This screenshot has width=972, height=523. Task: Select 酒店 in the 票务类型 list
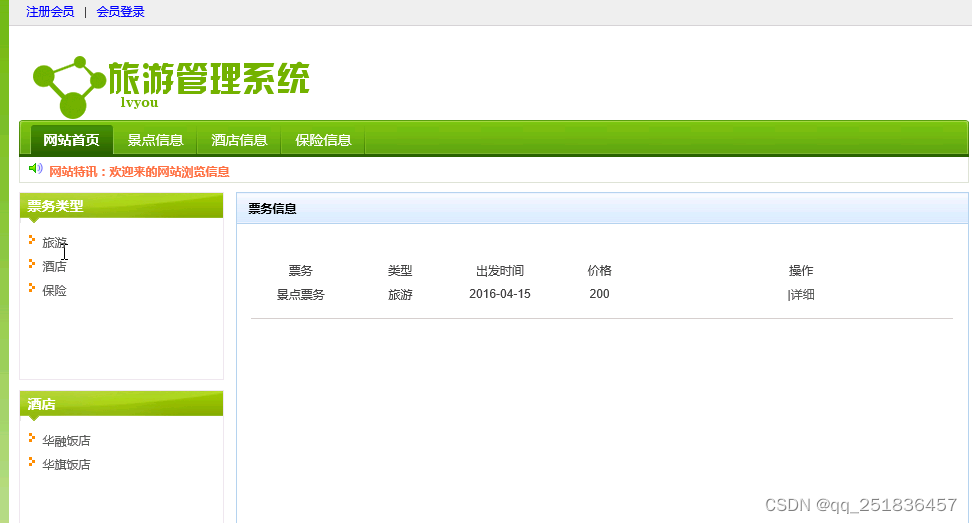[55, 266]
